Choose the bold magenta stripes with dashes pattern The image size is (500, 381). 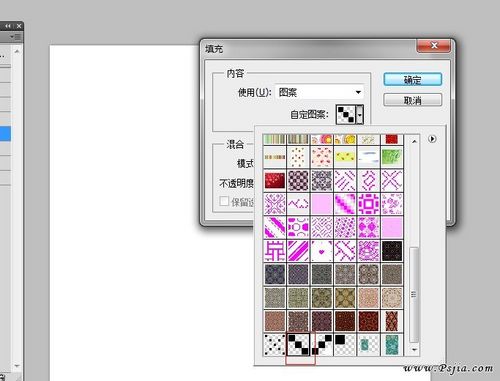(275, 227)
